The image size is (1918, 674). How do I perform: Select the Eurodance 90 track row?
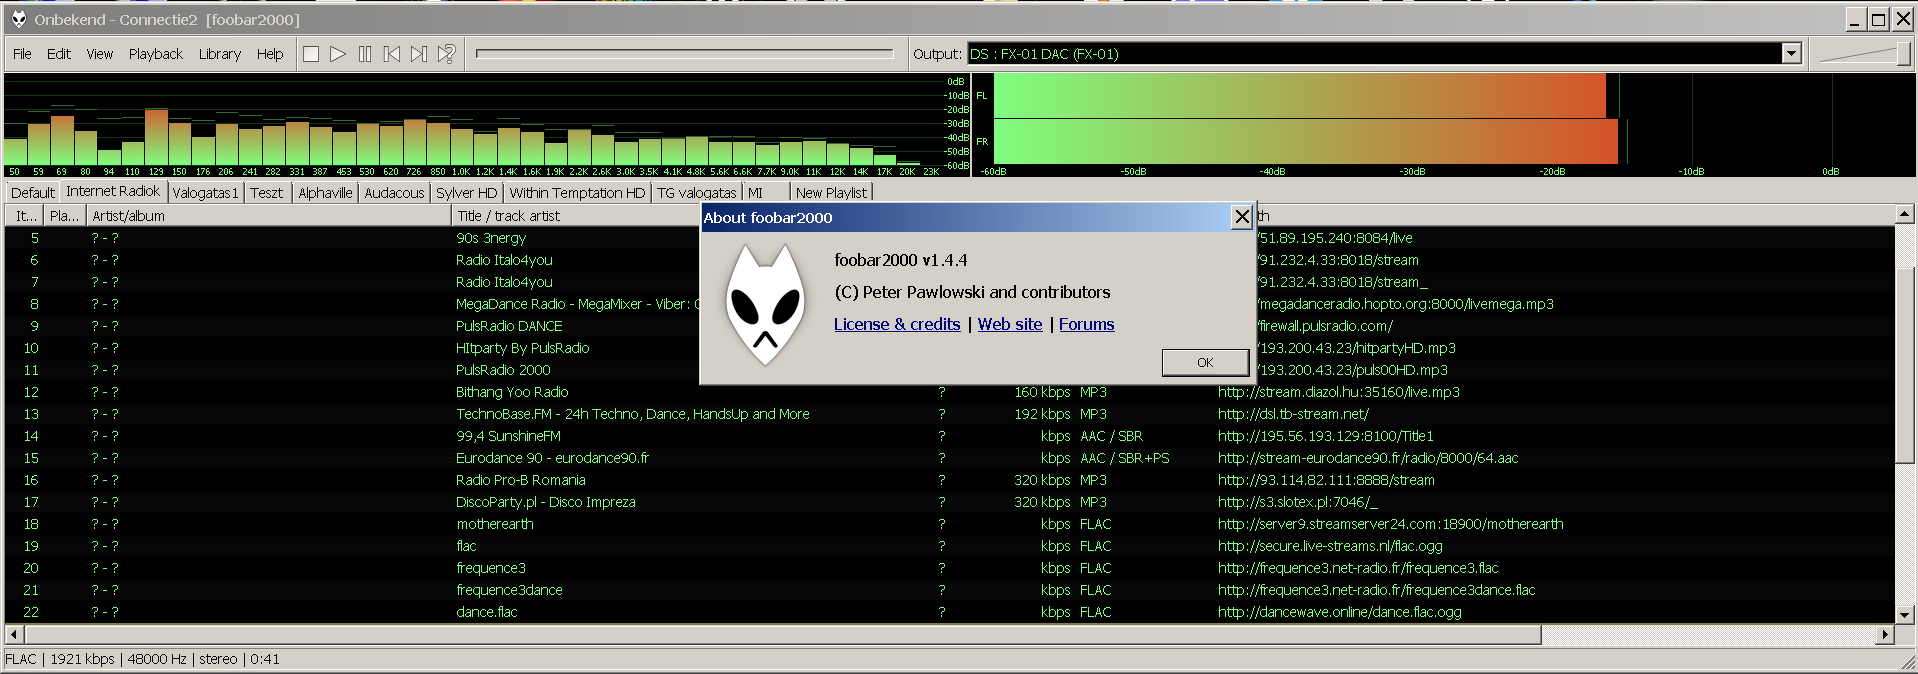click(x=949, y=458)
